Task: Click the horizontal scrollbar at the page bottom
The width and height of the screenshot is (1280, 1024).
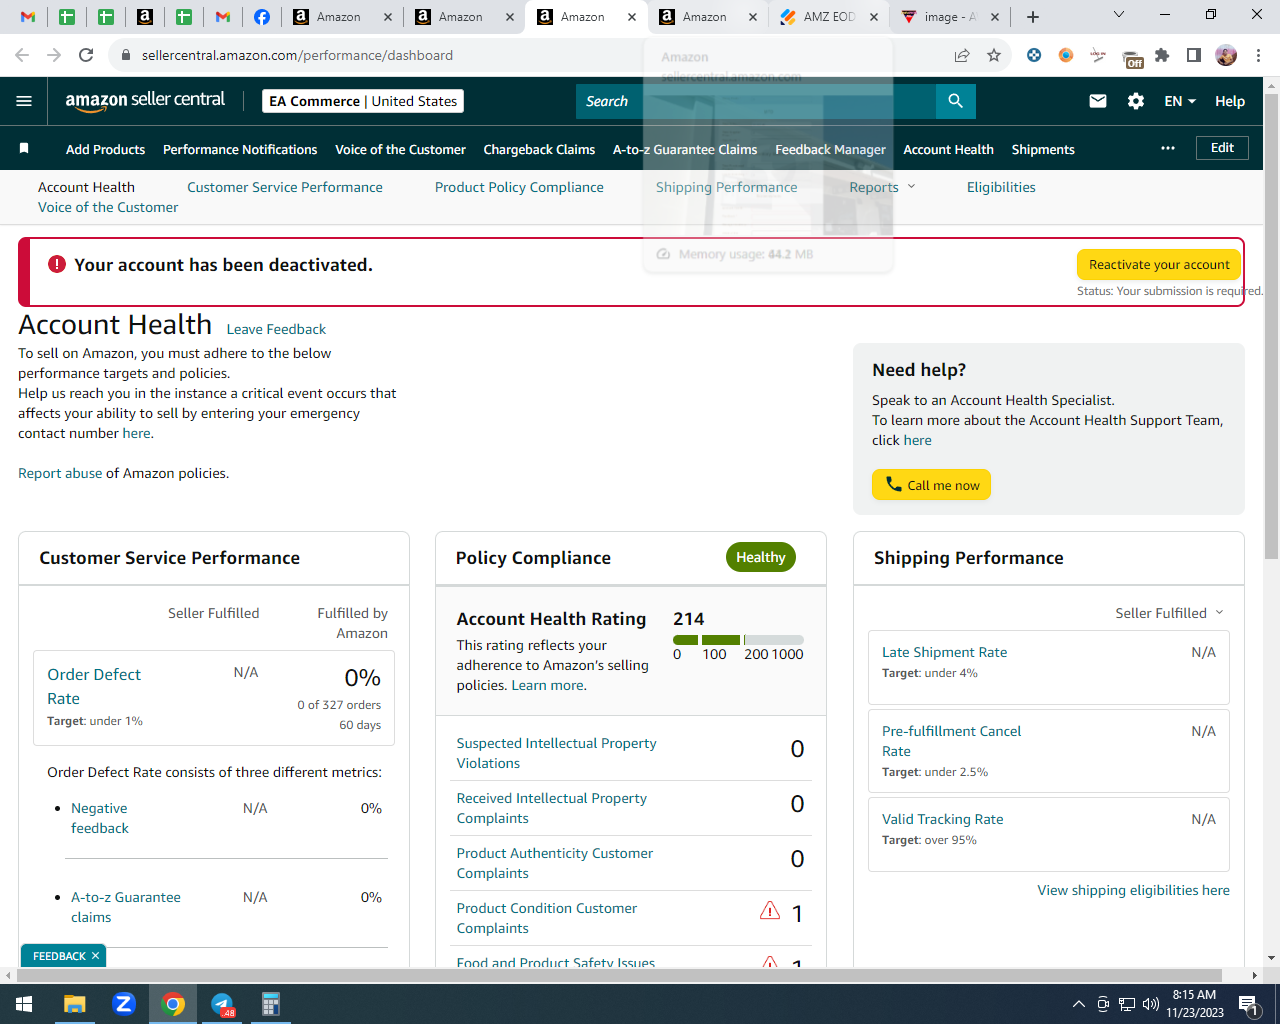Action: 618,975
